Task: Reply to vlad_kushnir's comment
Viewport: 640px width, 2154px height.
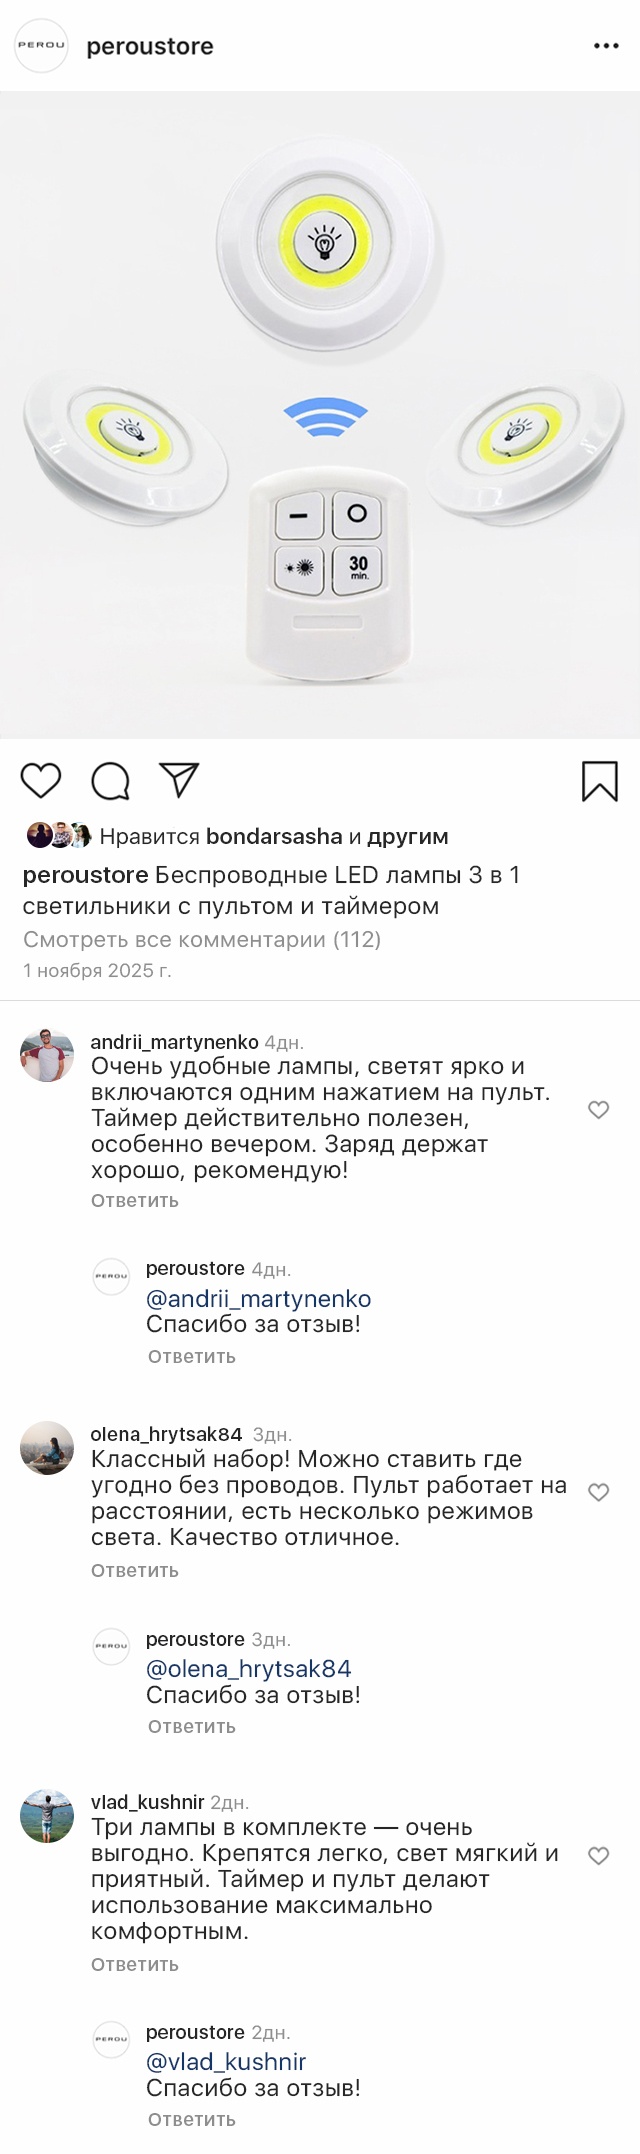Action: [135, 1964]
